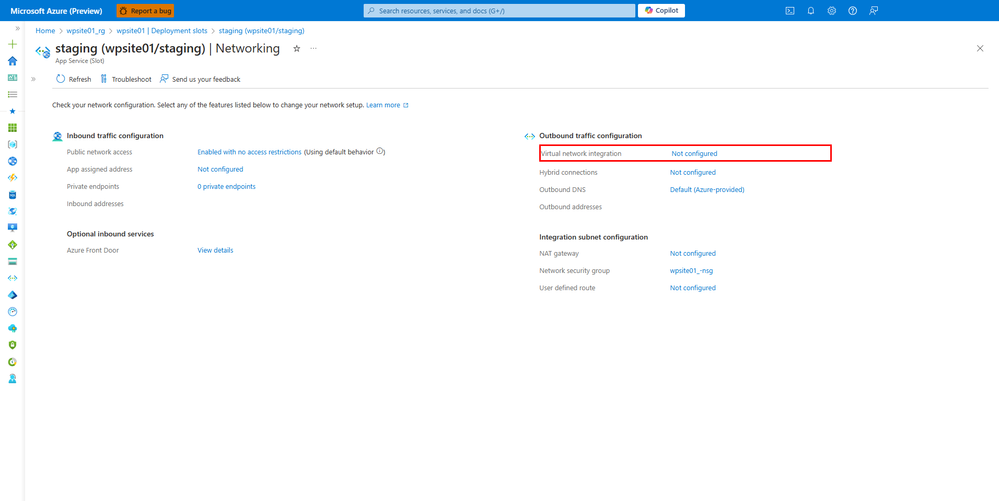The width and height of the screenshot is (999, 501).
Task: Open portal Settings gear icon
Action: [x=831, y=11]
